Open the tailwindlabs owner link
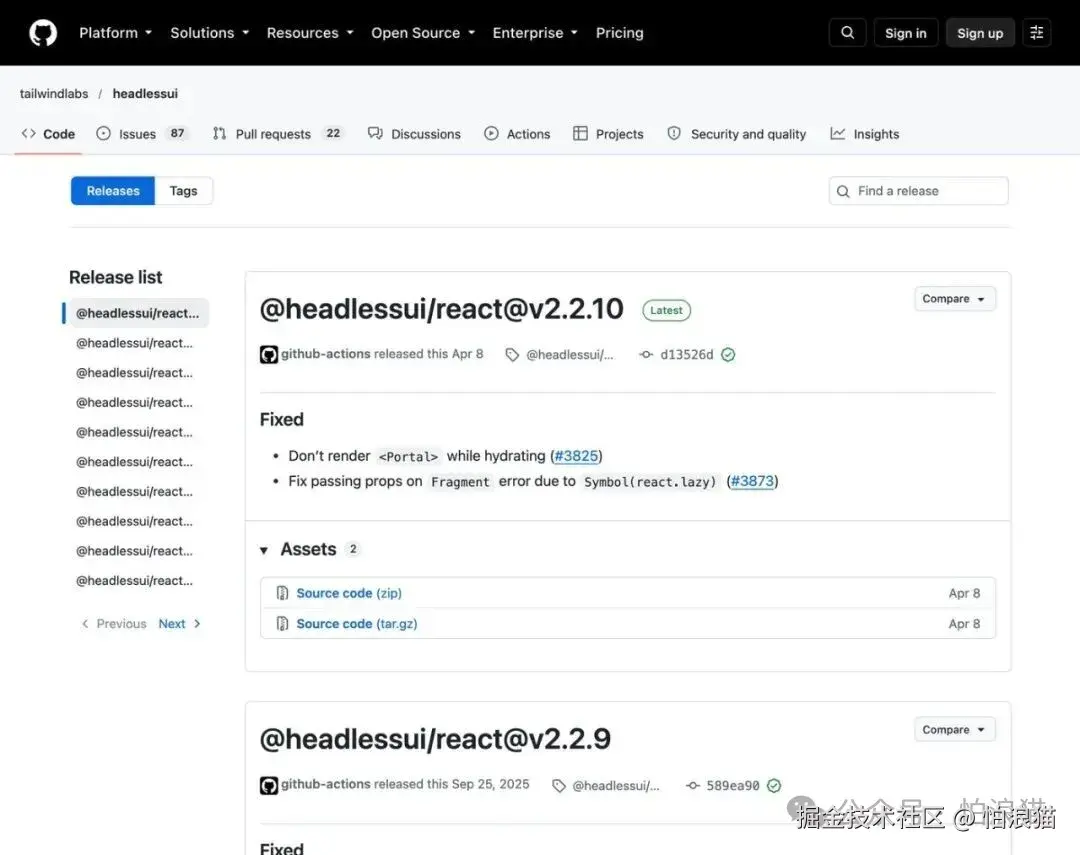 [x=54, y=94]
